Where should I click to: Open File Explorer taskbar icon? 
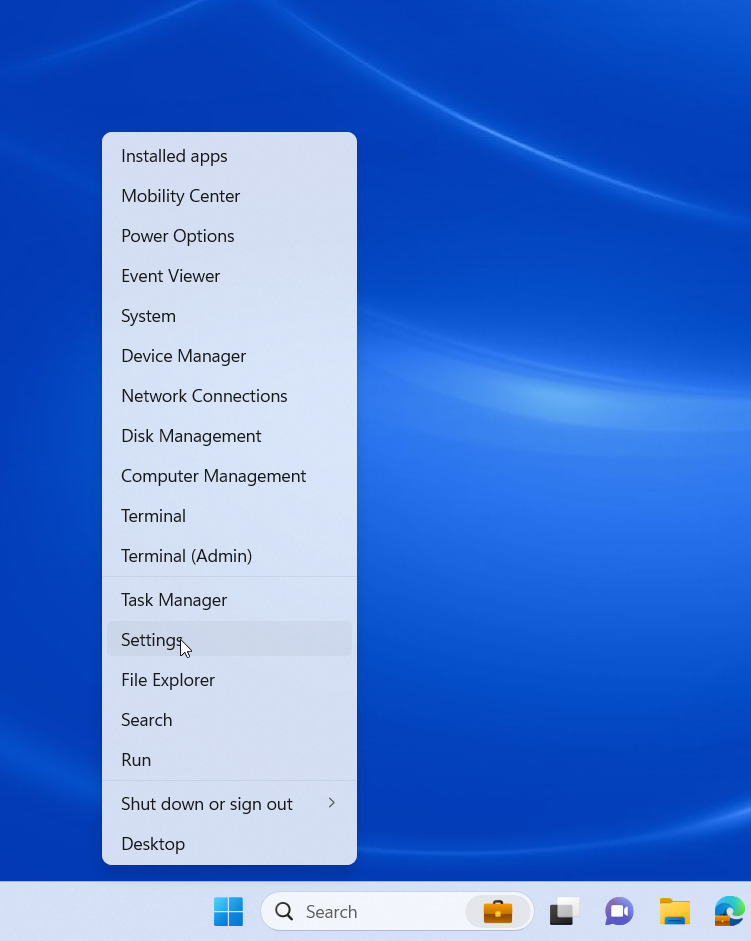pos(675,911)
